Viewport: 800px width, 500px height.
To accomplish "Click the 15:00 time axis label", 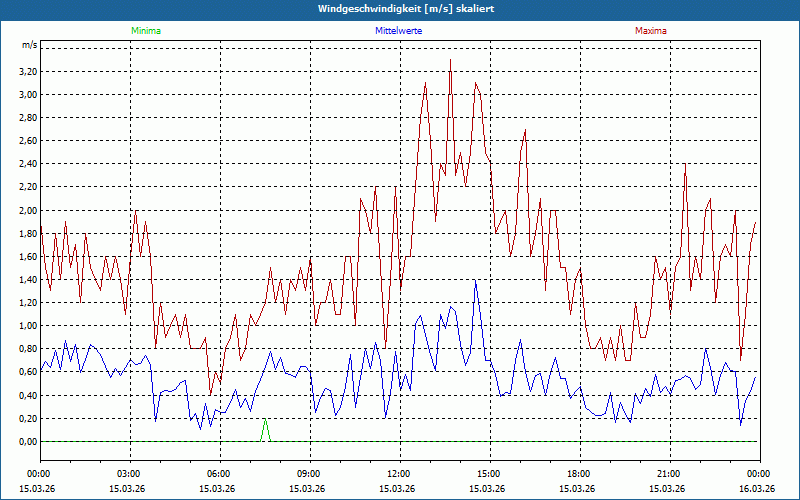I will pyautogui.click(x=490, y=474).
